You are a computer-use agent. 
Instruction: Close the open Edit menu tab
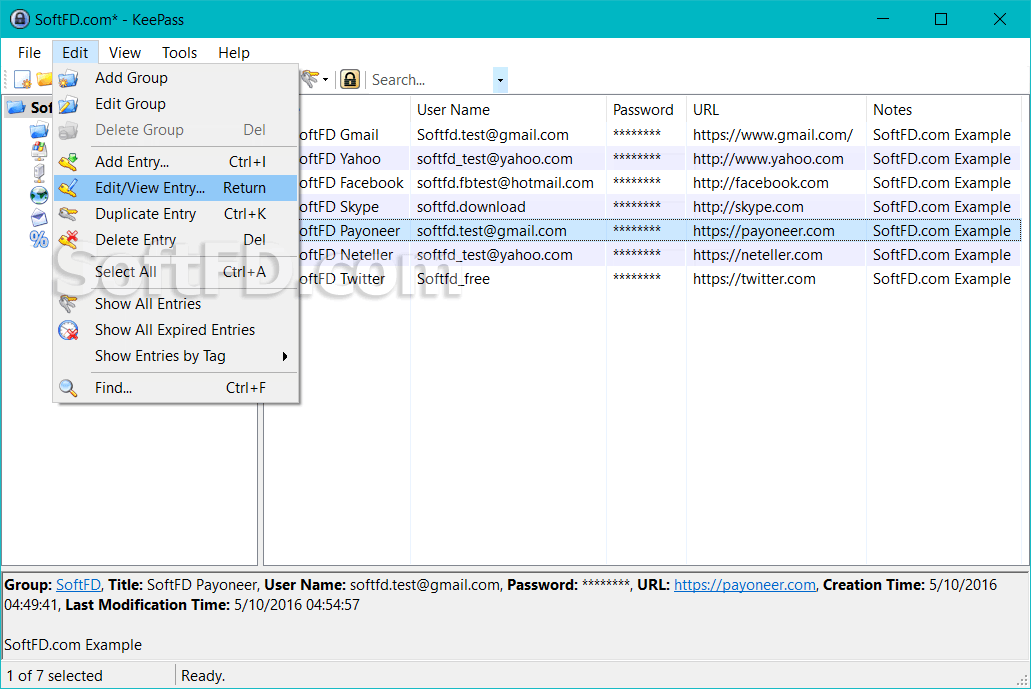75,53
